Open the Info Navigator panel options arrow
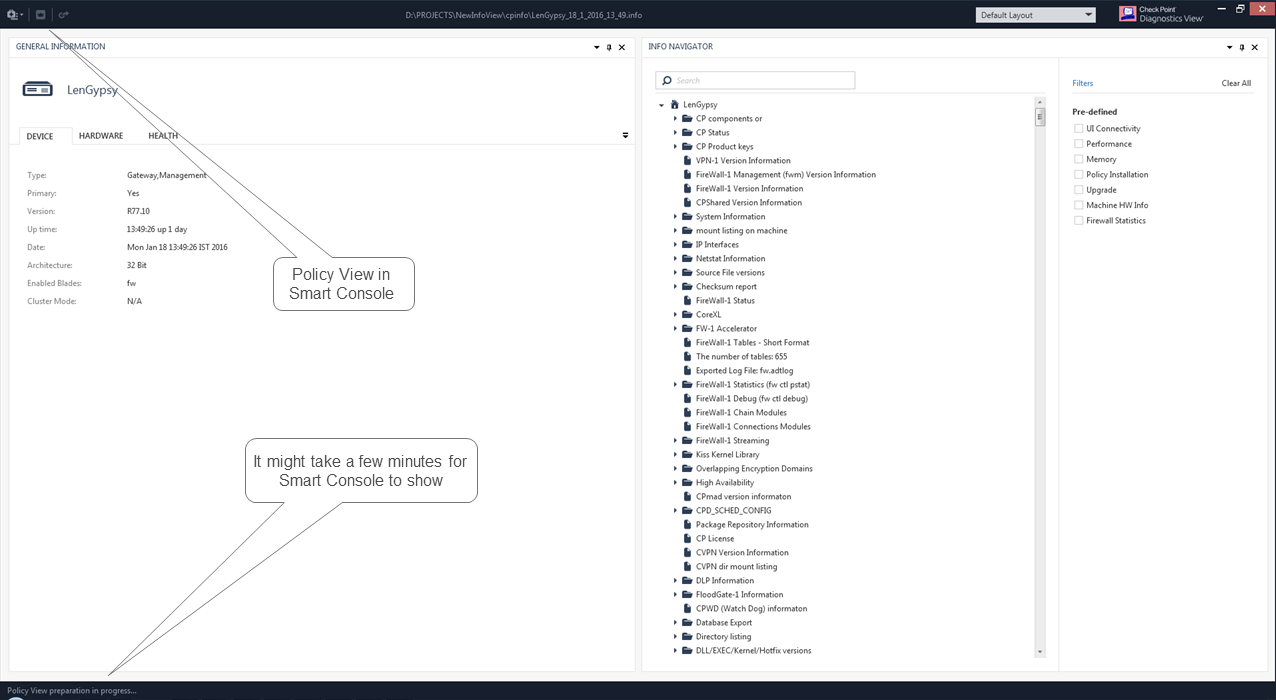 tap(1230, 47)
